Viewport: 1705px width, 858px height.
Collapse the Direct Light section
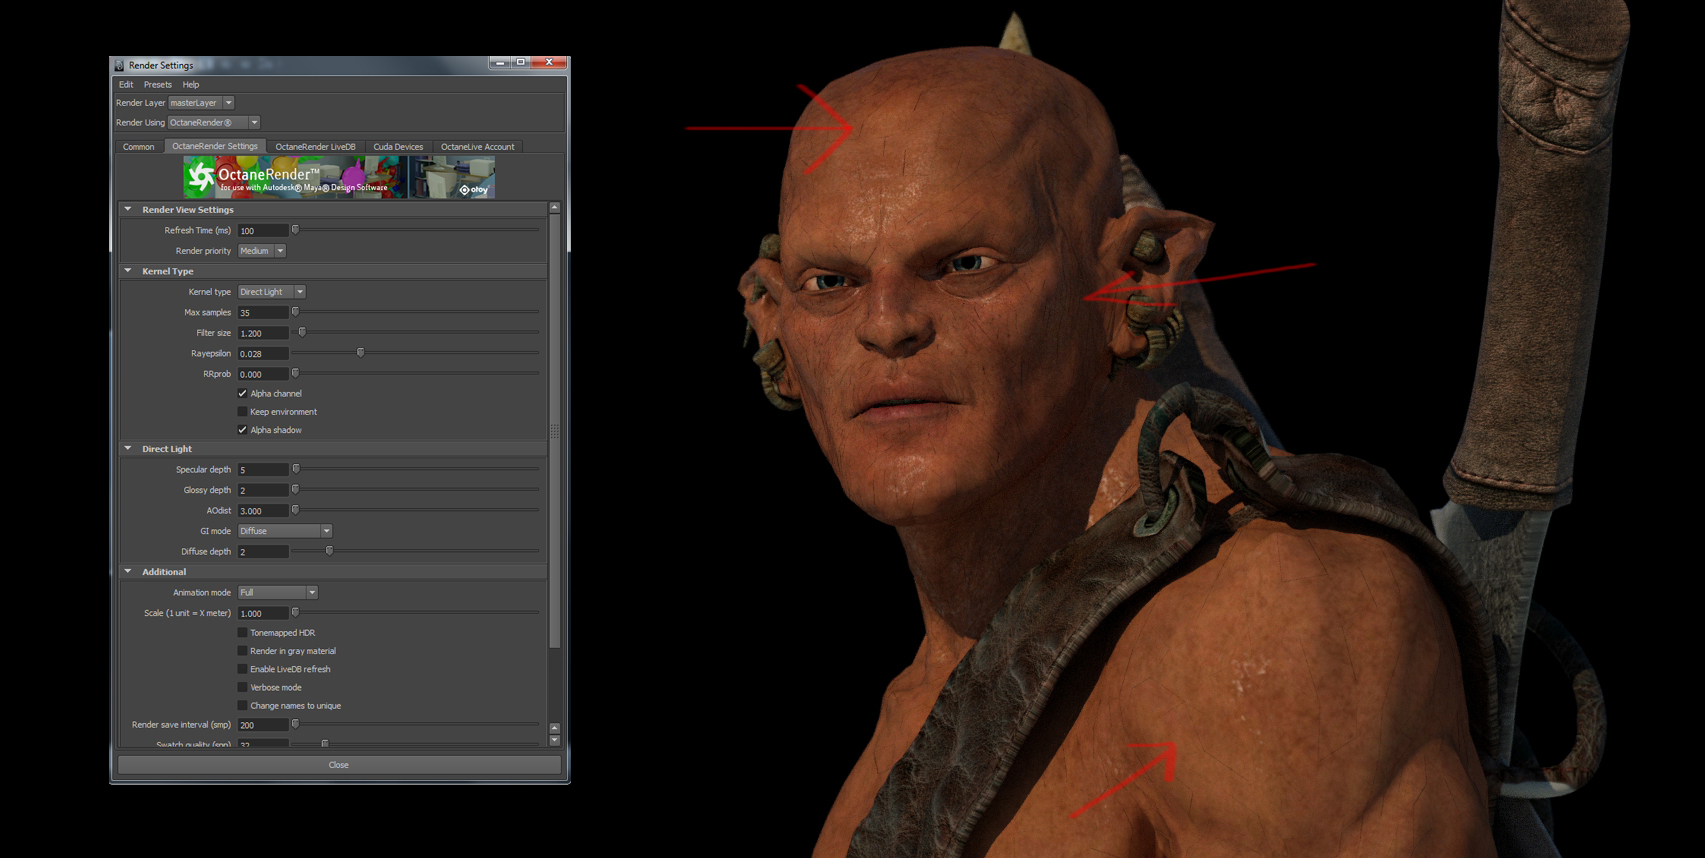(128, 449)
